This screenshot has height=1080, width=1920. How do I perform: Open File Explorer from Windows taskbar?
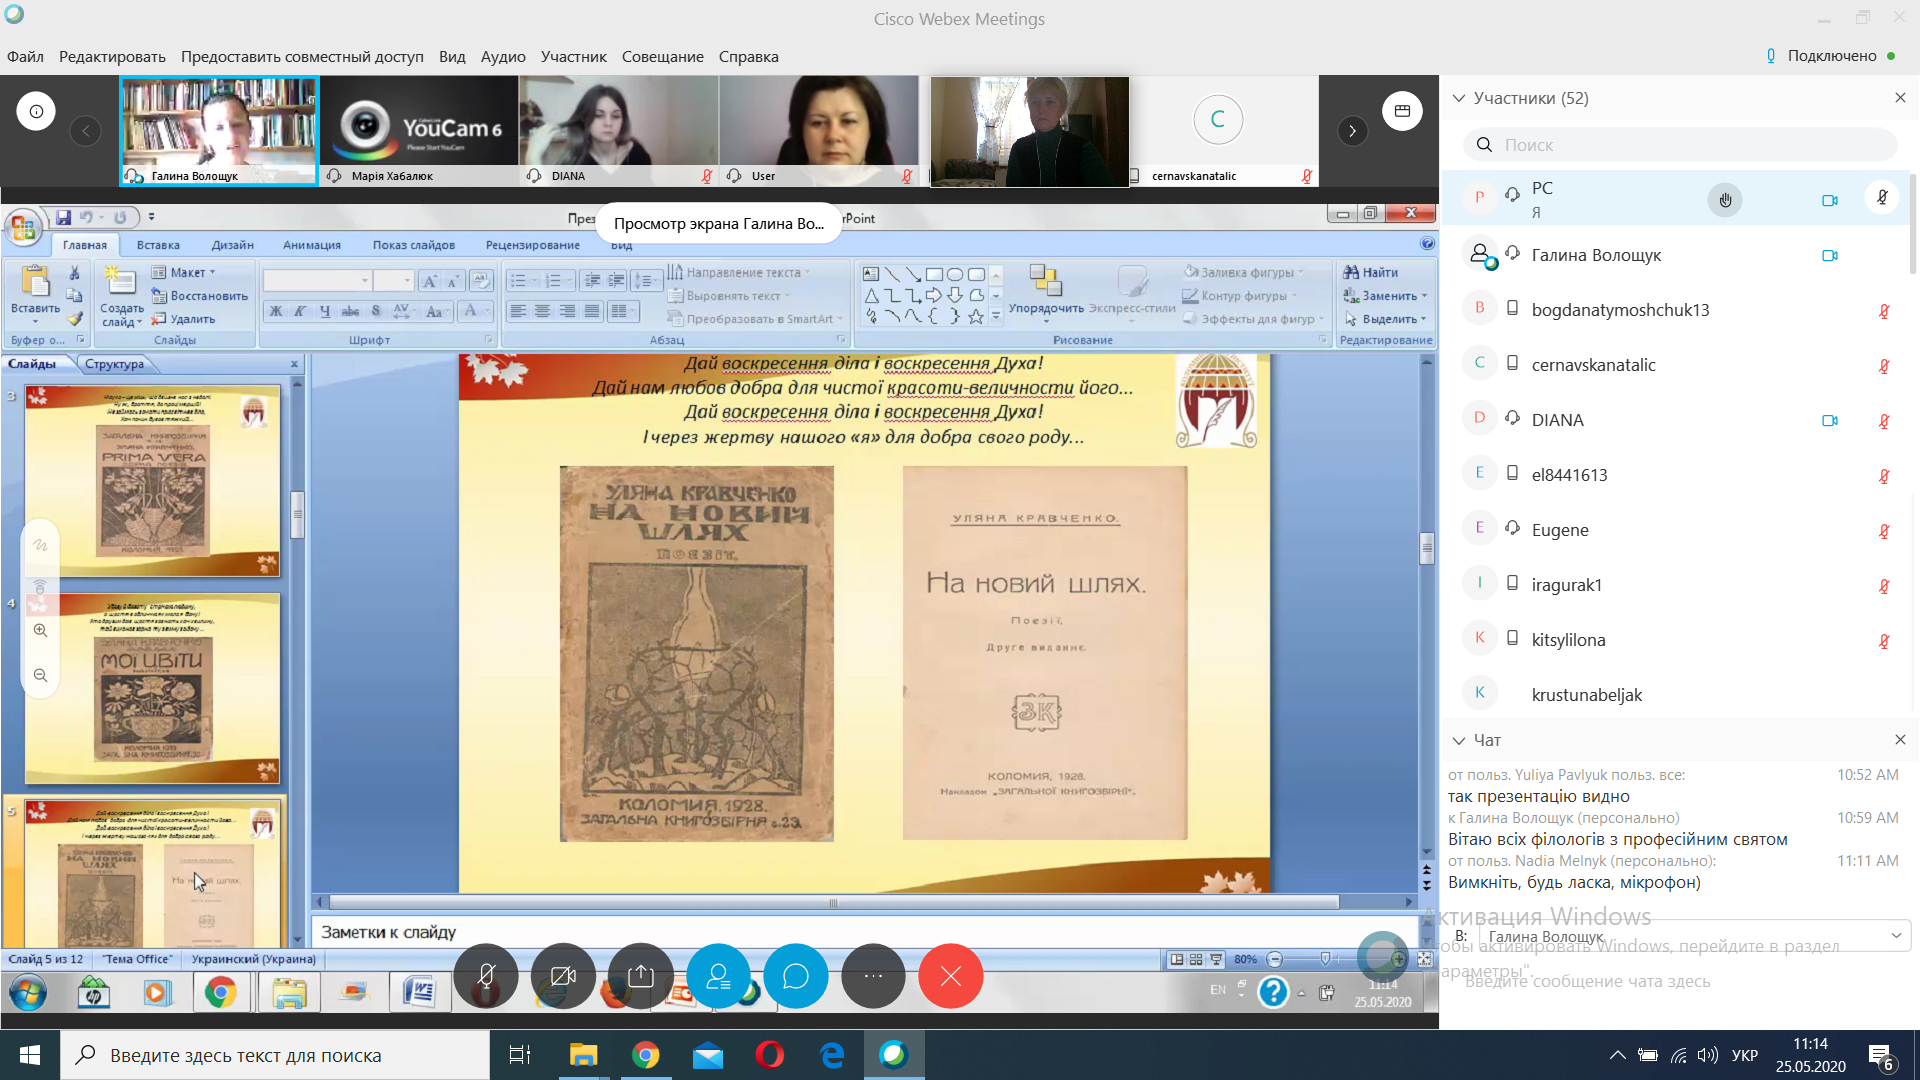(583, 1055)
